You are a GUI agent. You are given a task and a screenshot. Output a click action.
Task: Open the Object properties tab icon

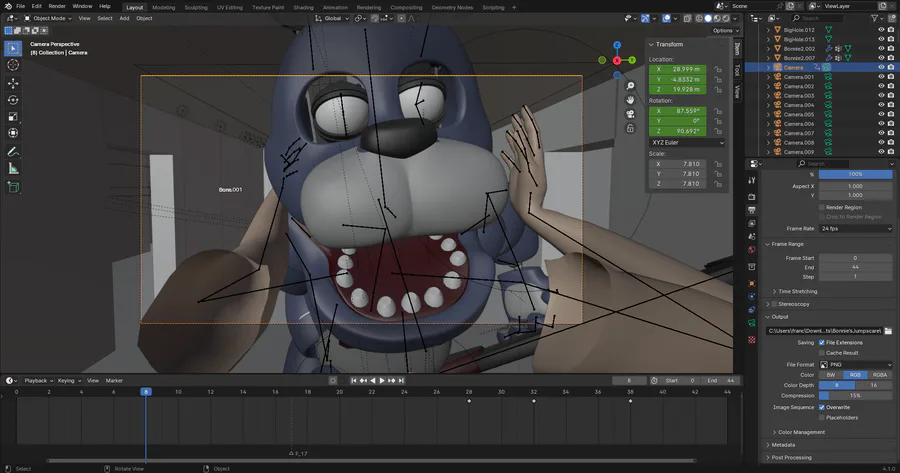752,284
